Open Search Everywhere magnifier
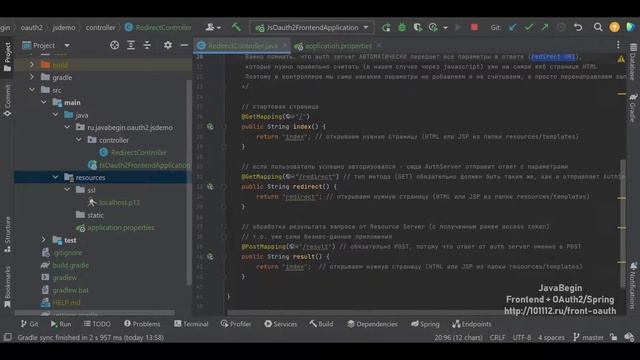Screen dimensions: 640x360 pos(598,27)
